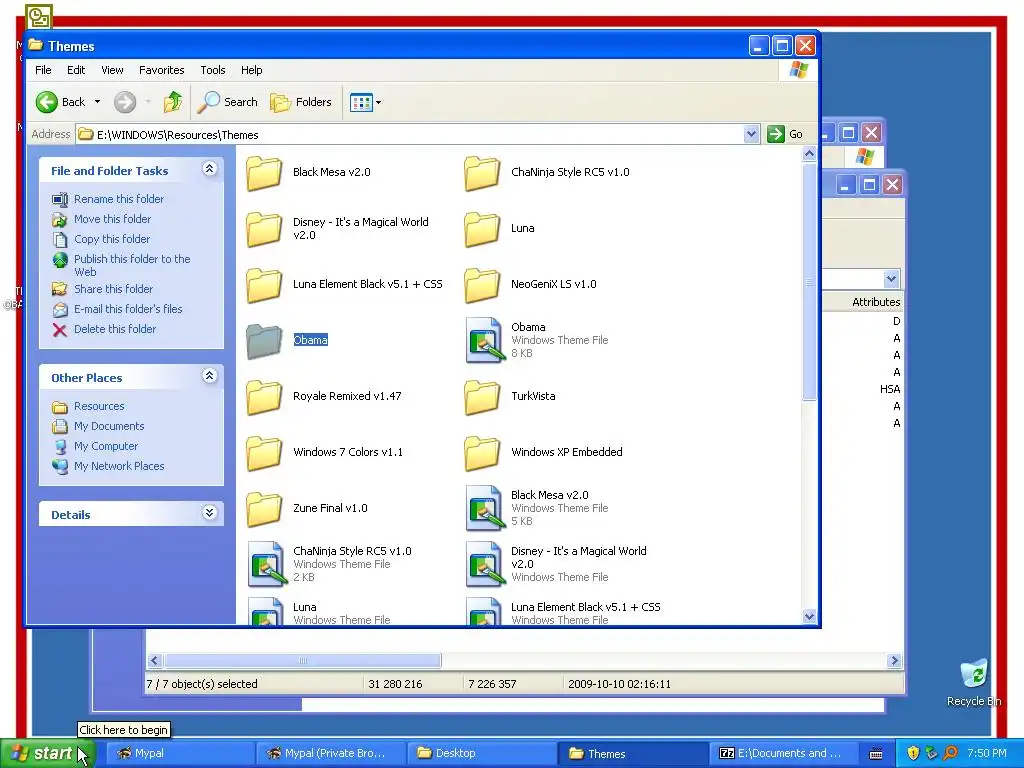Click Move this folder

[x=112, y=219]
